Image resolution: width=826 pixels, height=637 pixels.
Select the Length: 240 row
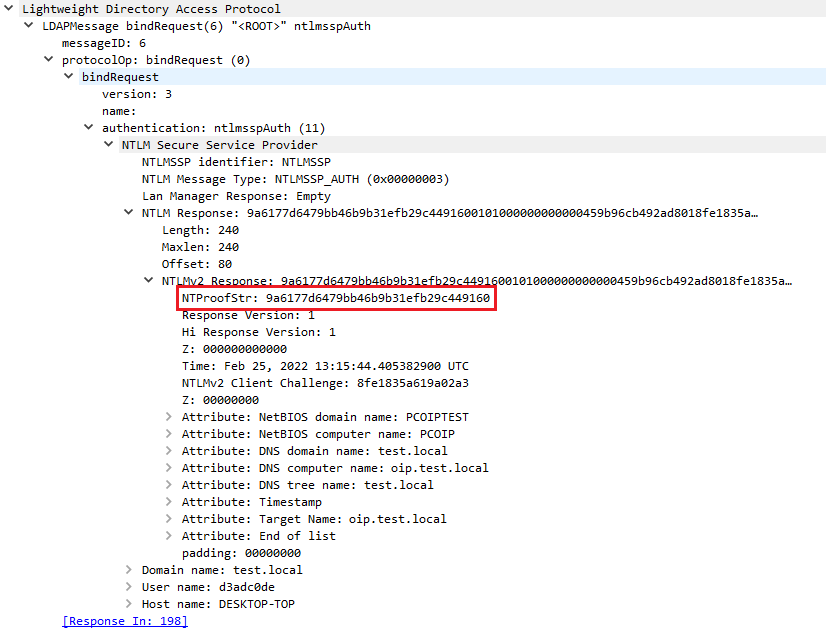click(200, 230)
